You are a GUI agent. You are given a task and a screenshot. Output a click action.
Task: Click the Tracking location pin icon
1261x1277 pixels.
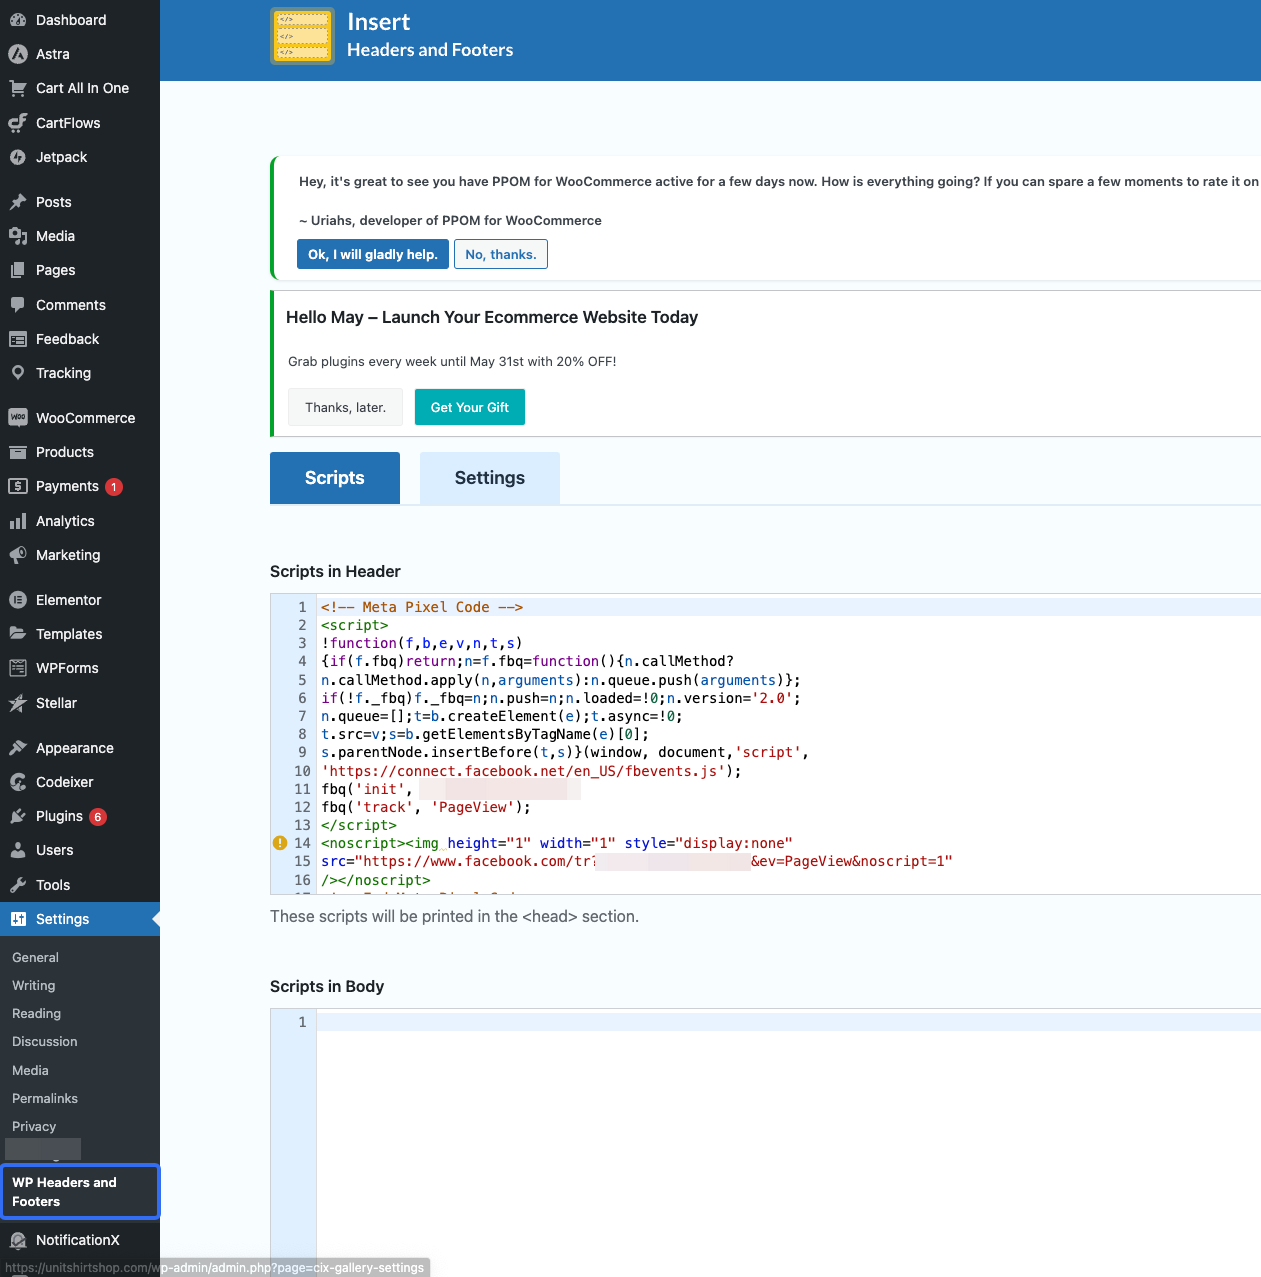(18, 373)
